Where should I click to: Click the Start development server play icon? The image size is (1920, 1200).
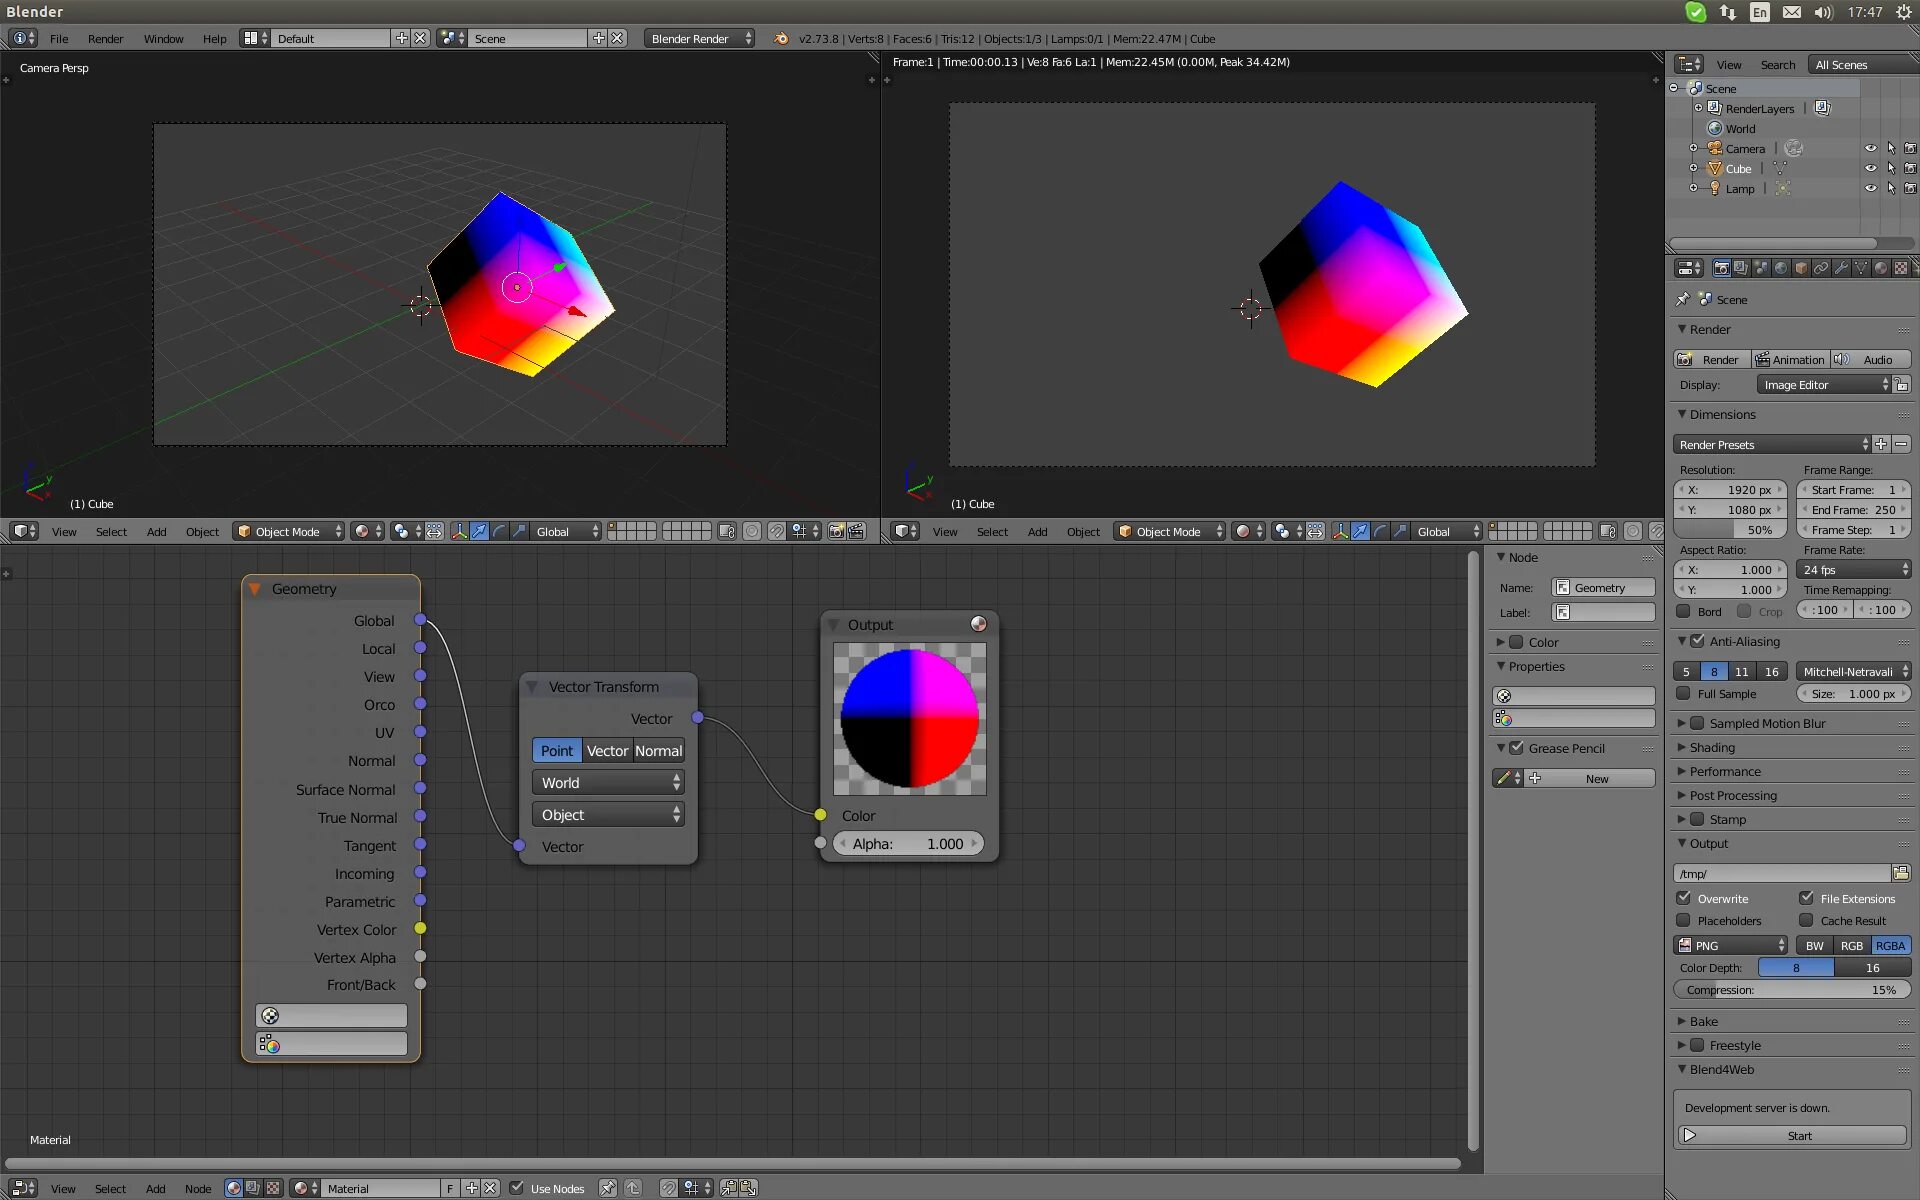click(x=1690, y=1135)
